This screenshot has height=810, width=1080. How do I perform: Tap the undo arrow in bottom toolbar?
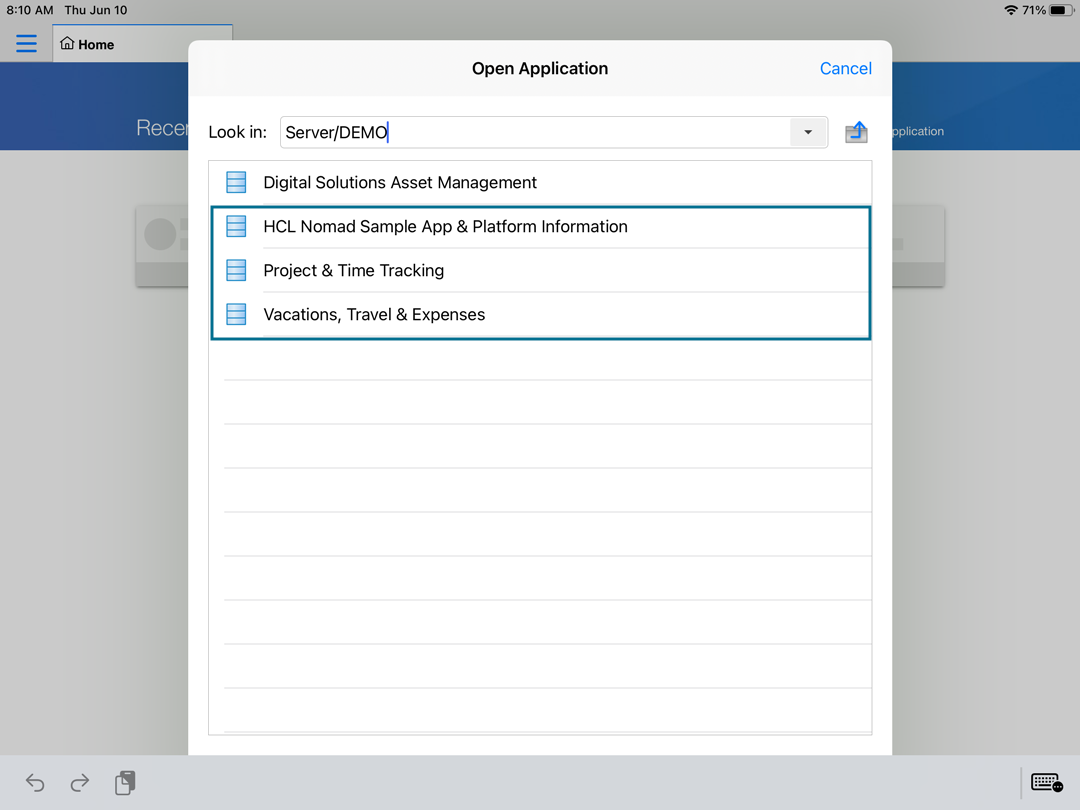tap(35, 782)
